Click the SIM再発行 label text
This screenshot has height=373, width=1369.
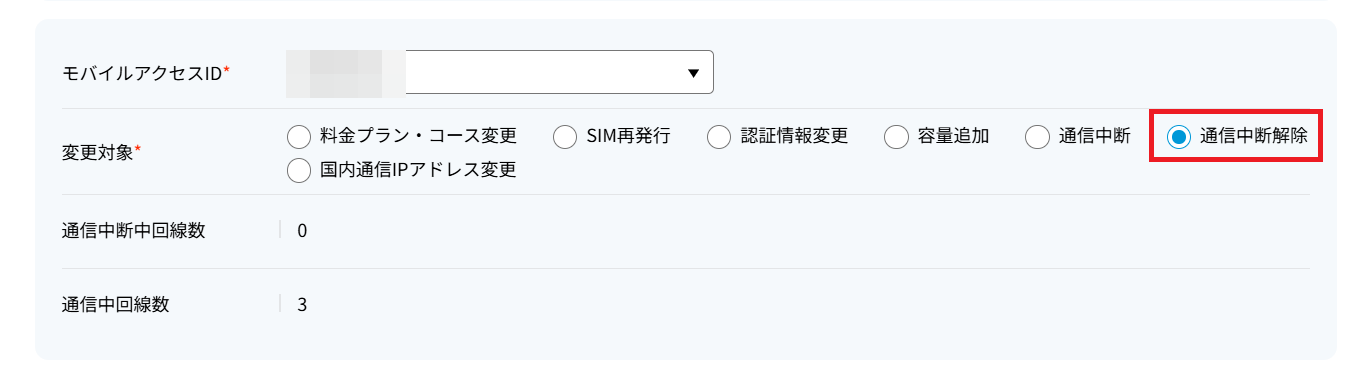[628, 137]
